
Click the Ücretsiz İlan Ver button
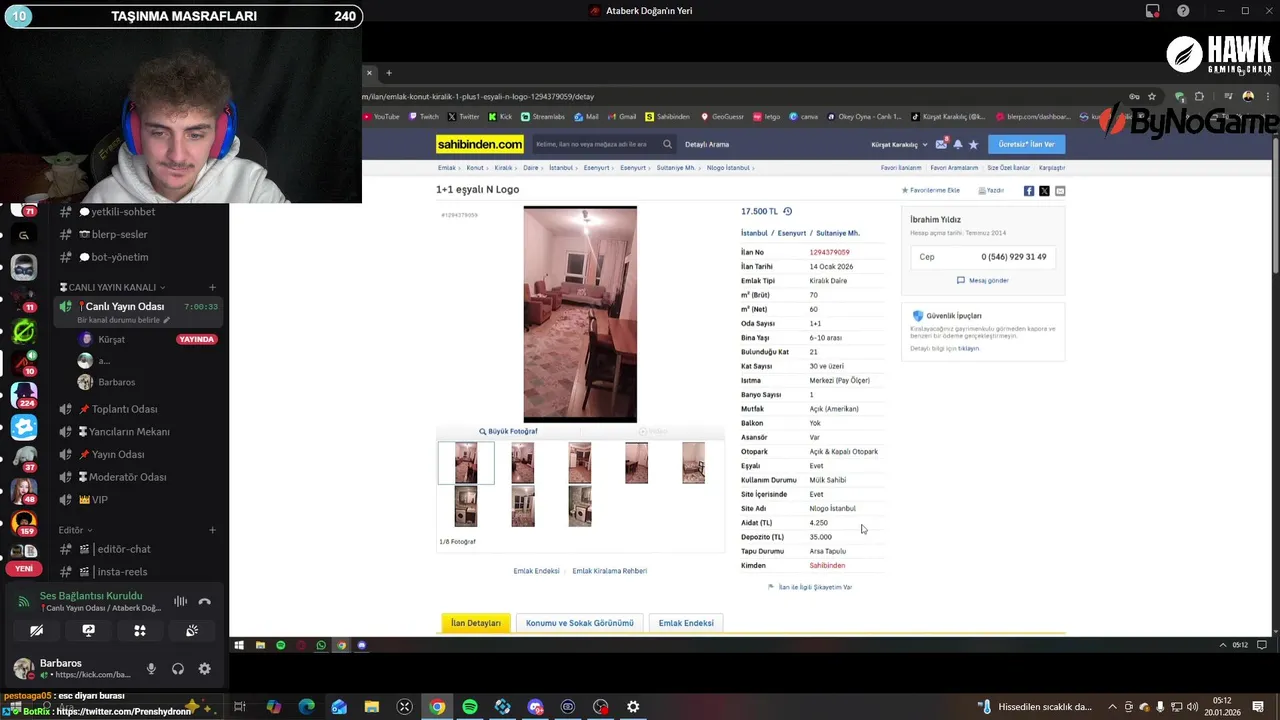(1026, 144)
